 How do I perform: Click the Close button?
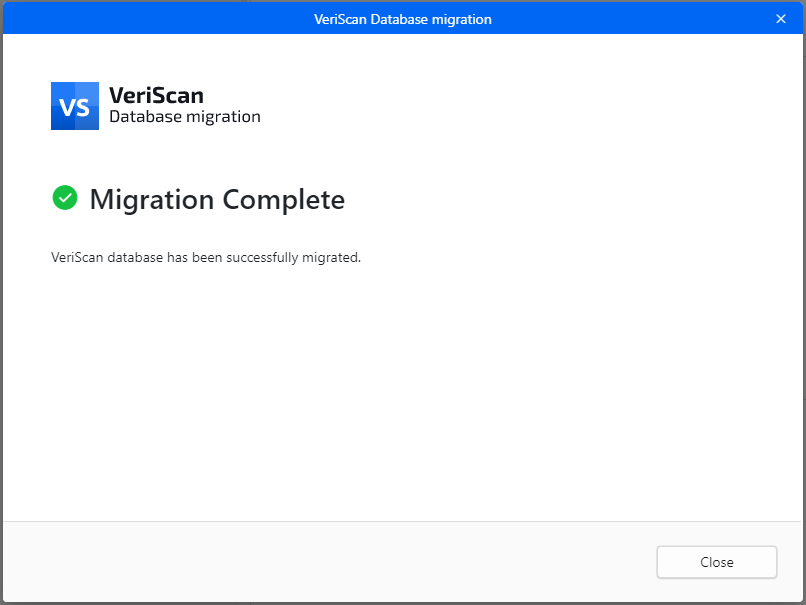(x=717, y=562)
